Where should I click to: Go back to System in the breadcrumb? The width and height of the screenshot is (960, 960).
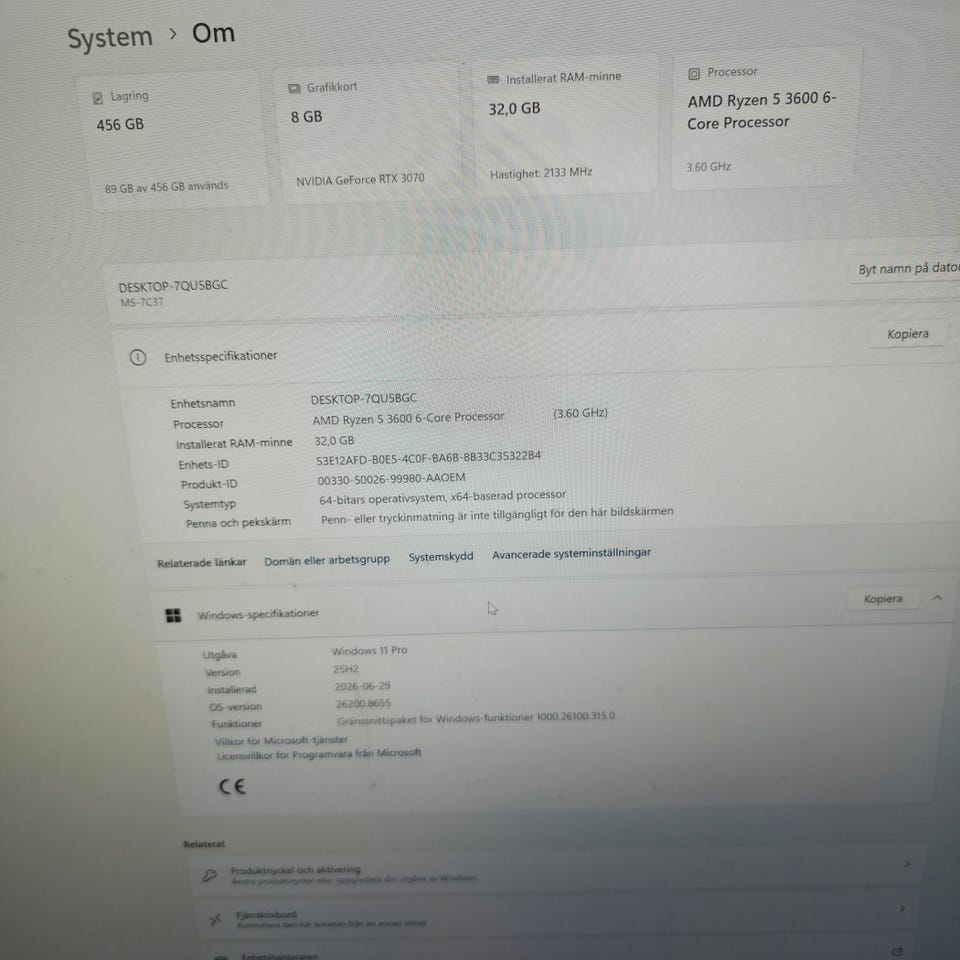[x=110, y=38]
